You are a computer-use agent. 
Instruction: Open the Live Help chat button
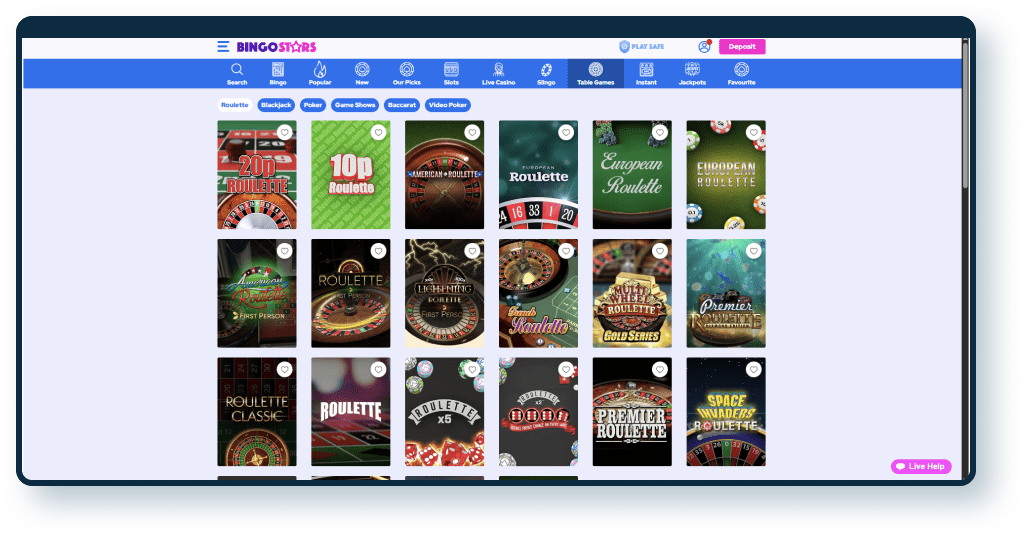[921, 467]
